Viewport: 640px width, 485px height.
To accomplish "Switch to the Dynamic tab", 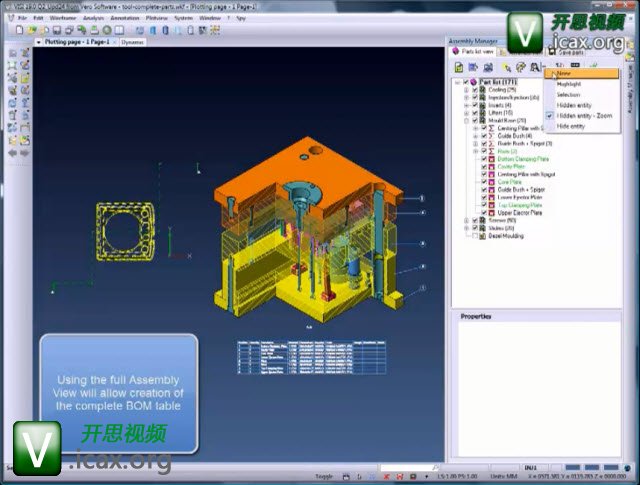I will [x=133, y=42].
